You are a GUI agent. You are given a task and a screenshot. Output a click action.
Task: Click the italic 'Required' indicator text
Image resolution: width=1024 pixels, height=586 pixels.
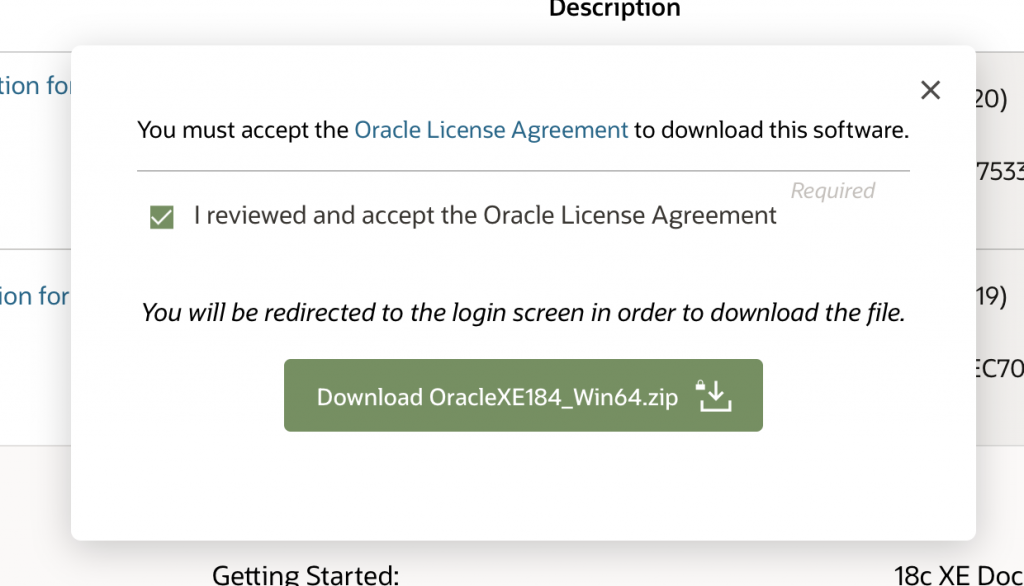[832, 191]
